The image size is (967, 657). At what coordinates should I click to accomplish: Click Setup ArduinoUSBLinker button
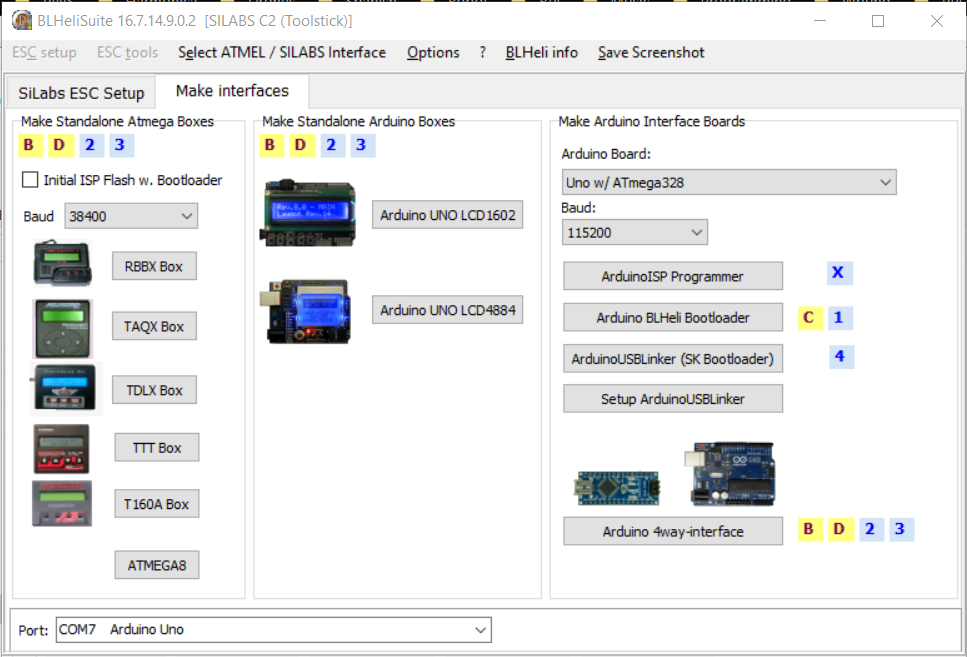coord(673,399)
